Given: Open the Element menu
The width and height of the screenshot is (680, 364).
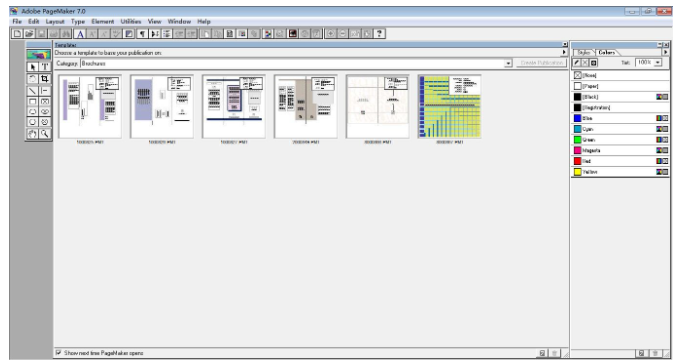Looking at the screenshot, I should (103, 21).
